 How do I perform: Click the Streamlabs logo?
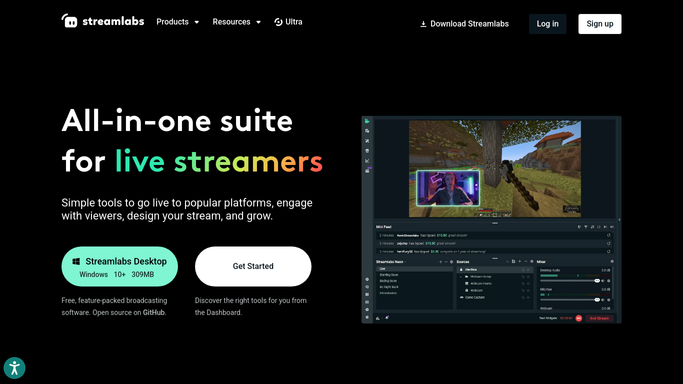tap(103, 21)
